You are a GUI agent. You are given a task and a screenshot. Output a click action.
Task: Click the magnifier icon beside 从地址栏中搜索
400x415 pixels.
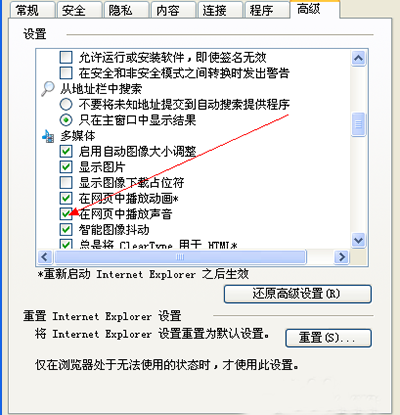coord(48,88)
